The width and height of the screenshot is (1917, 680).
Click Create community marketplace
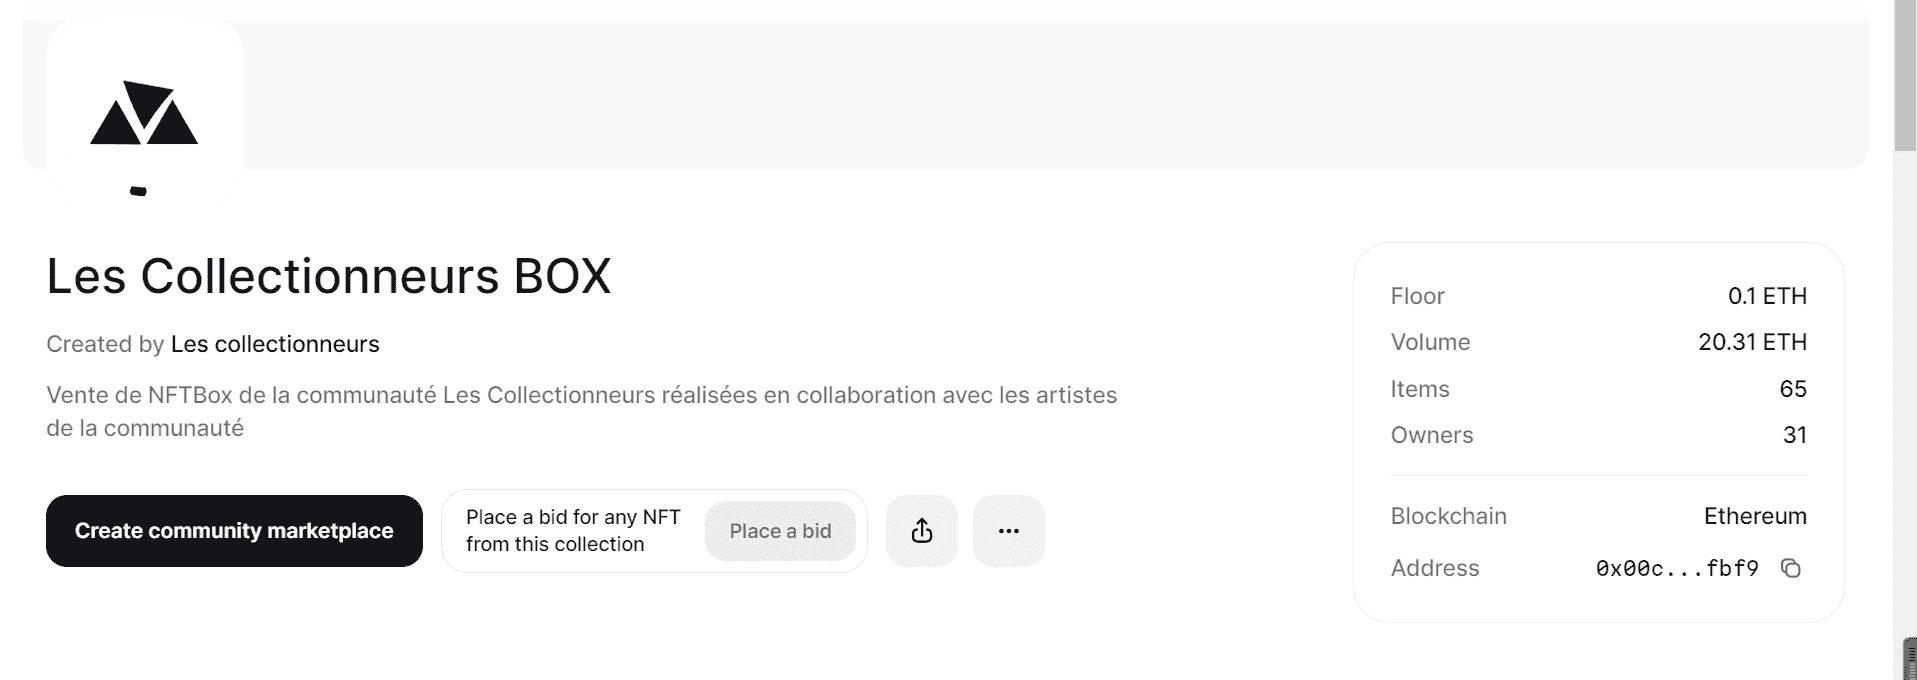coord(233,530)
